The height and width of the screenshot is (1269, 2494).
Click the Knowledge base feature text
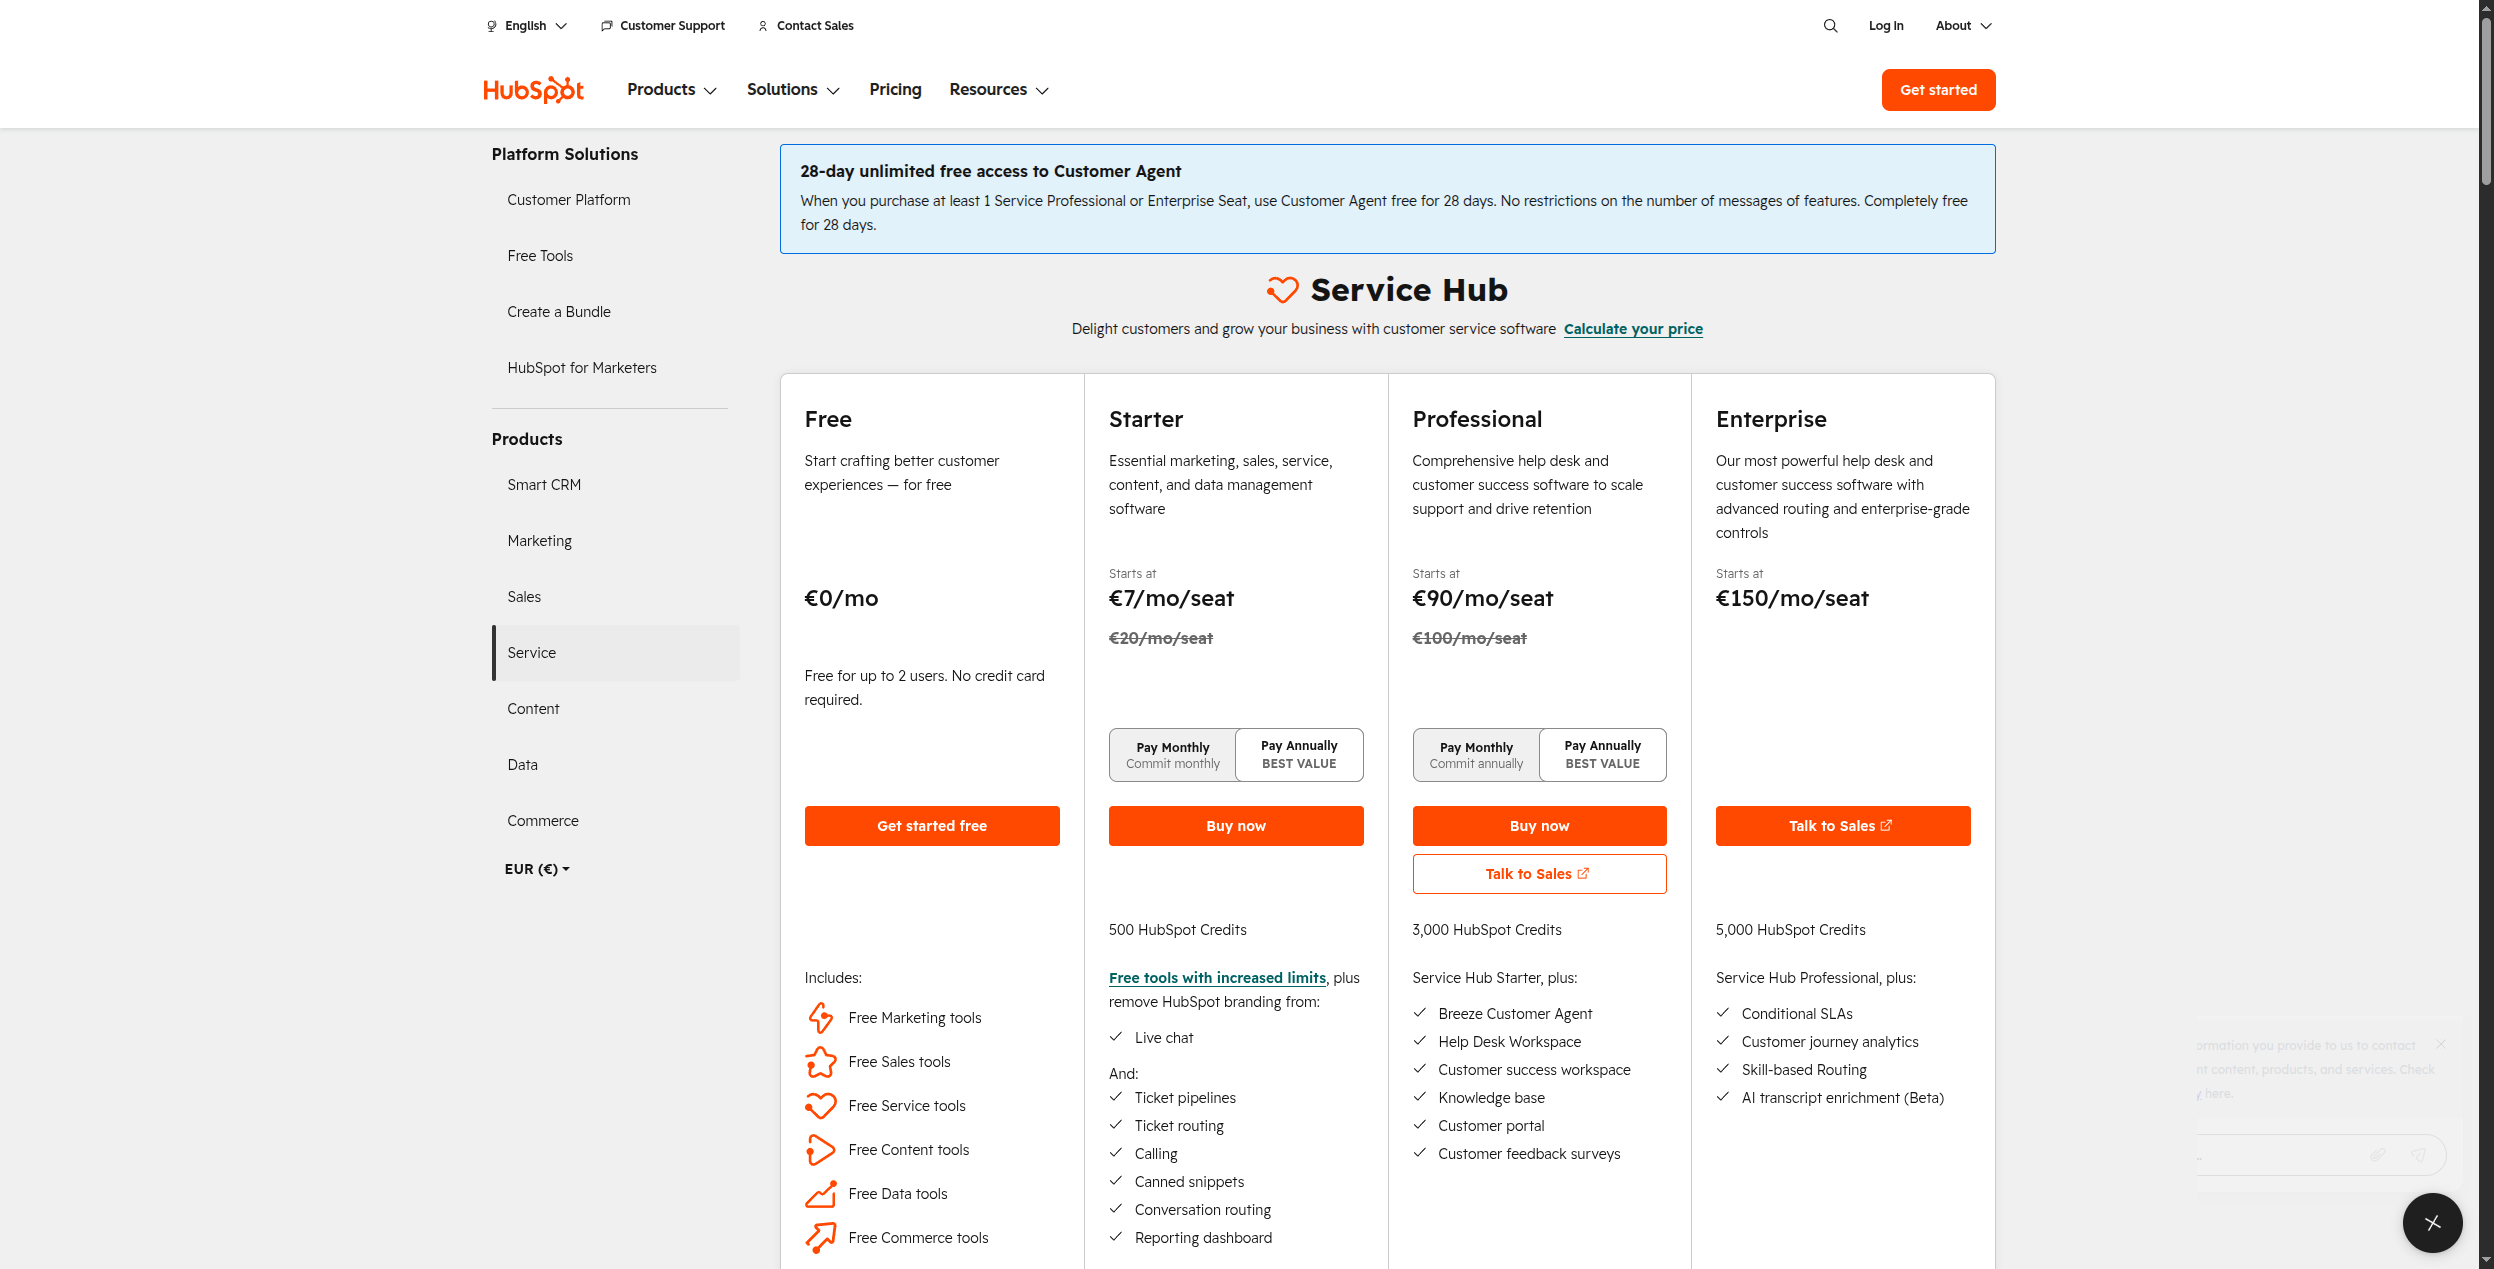pyautogui.click(x=1491, y=1098)
